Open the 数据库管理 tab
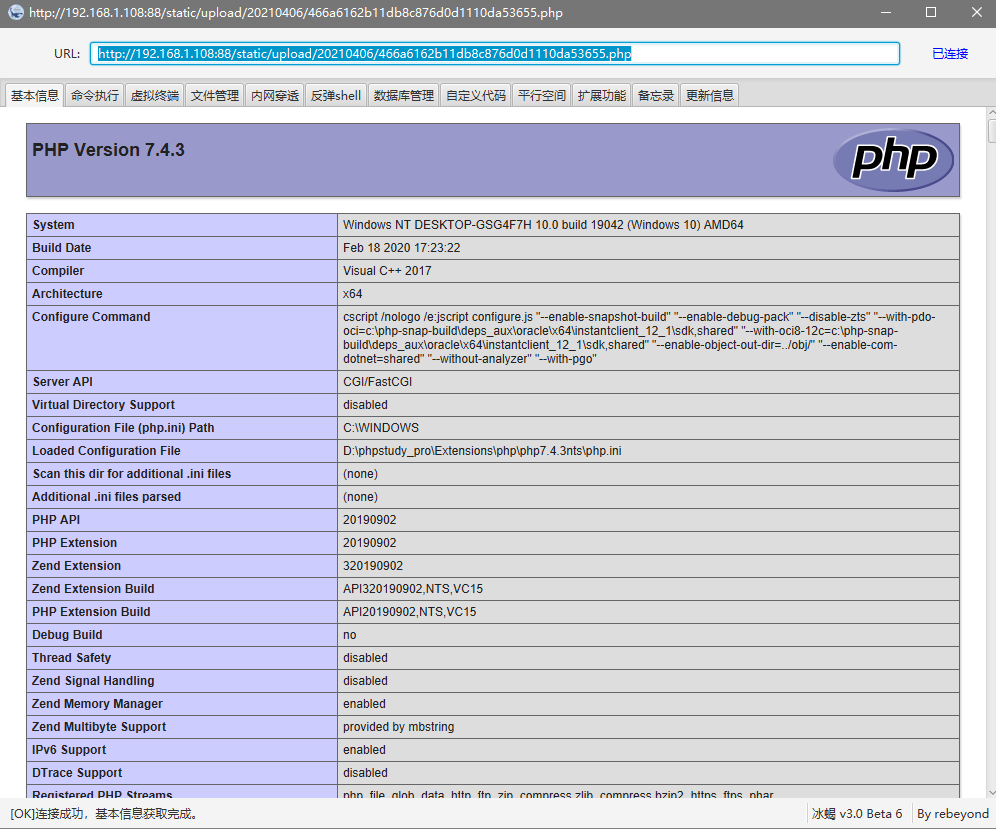Screen dimensions: 996x829 pos(404,96)
